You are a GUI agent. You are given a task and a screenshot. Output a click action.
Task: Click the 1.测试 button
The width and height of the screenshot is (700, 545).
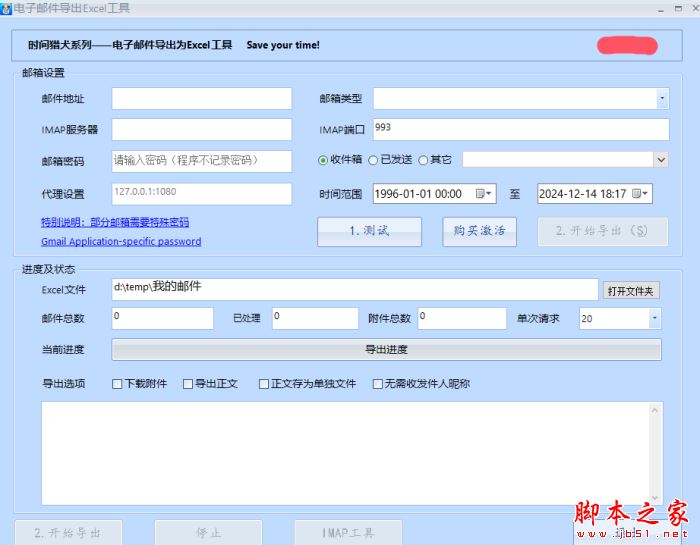tap(369, 231)
